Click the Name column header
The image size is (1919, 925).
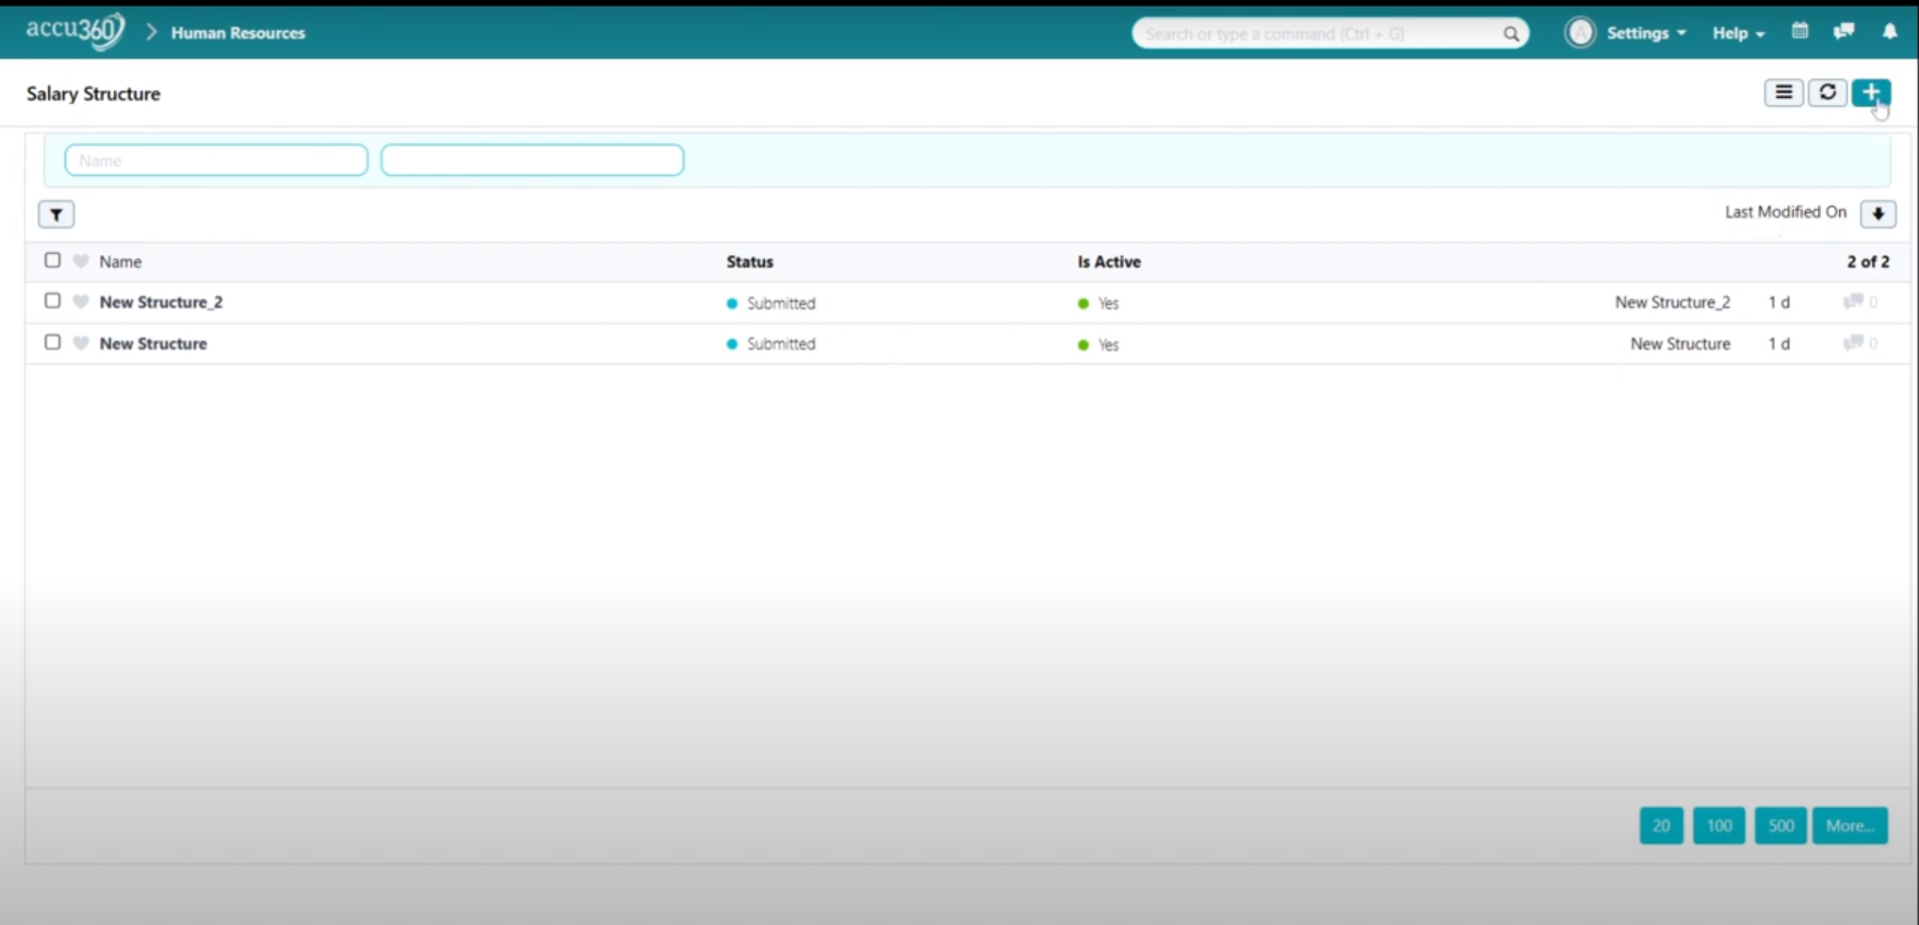[120, 261]
